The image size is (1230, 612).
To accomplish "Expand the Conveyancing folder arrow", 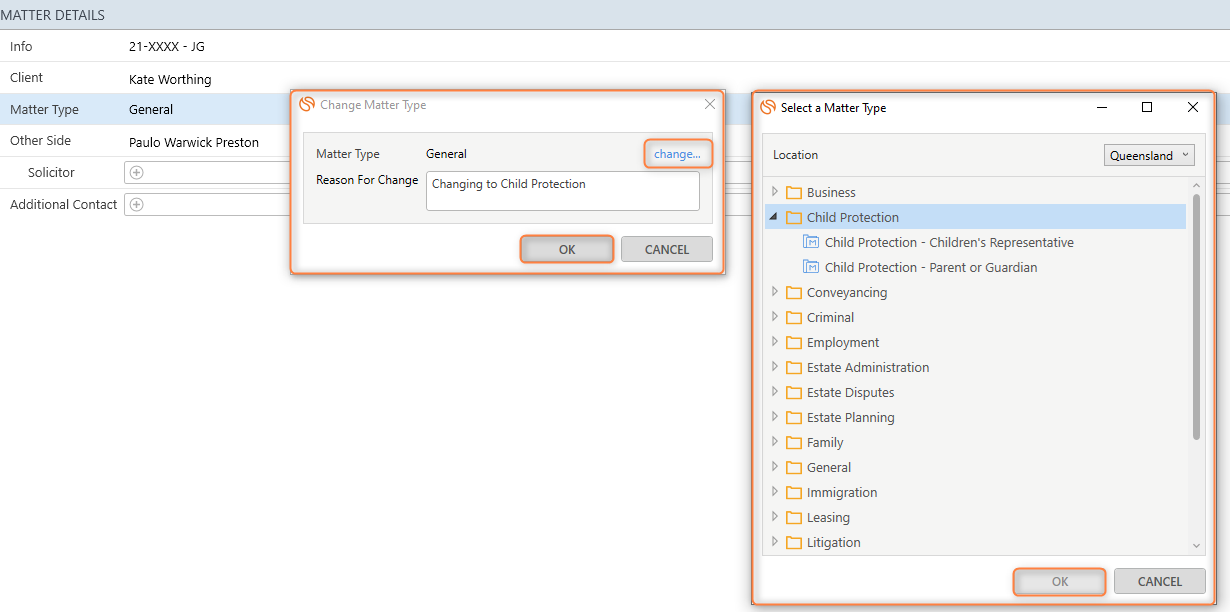I will 774,292.
